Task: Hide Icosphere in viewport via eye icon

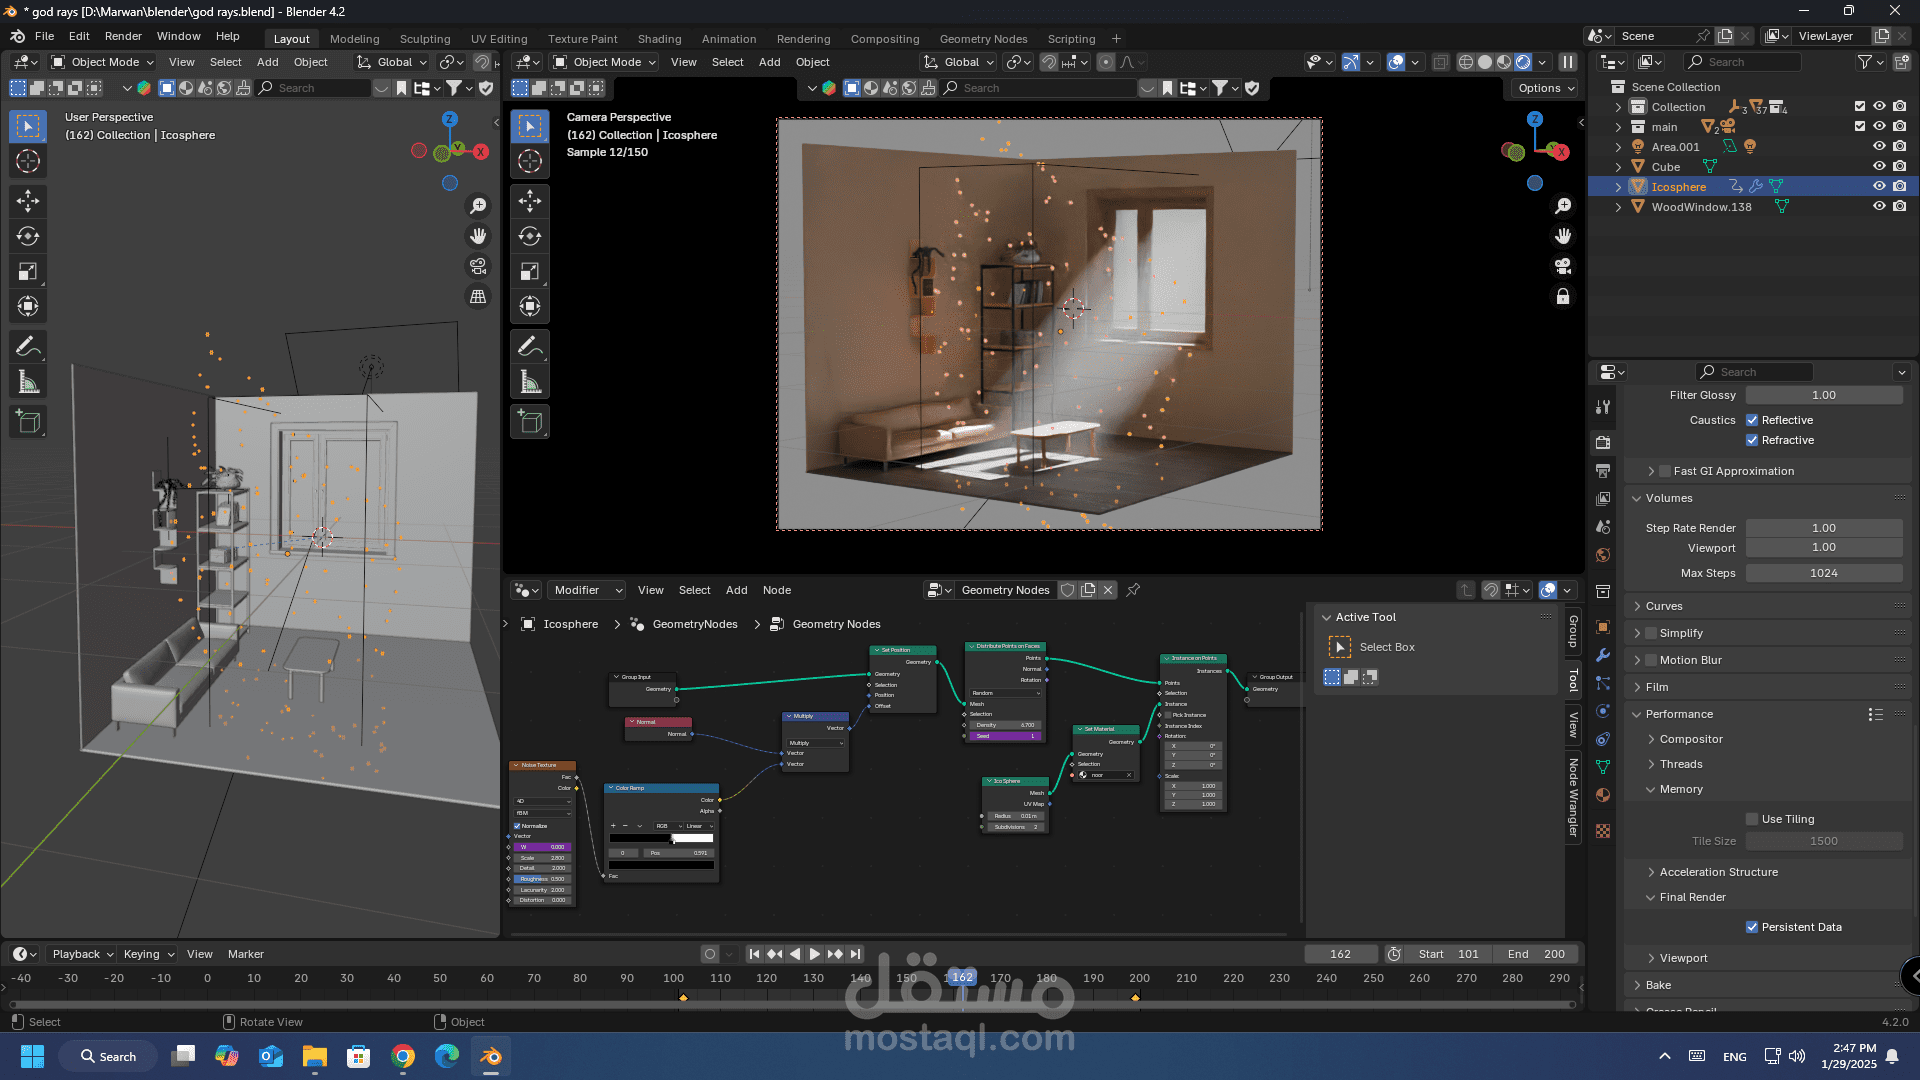Action: 1879,187
